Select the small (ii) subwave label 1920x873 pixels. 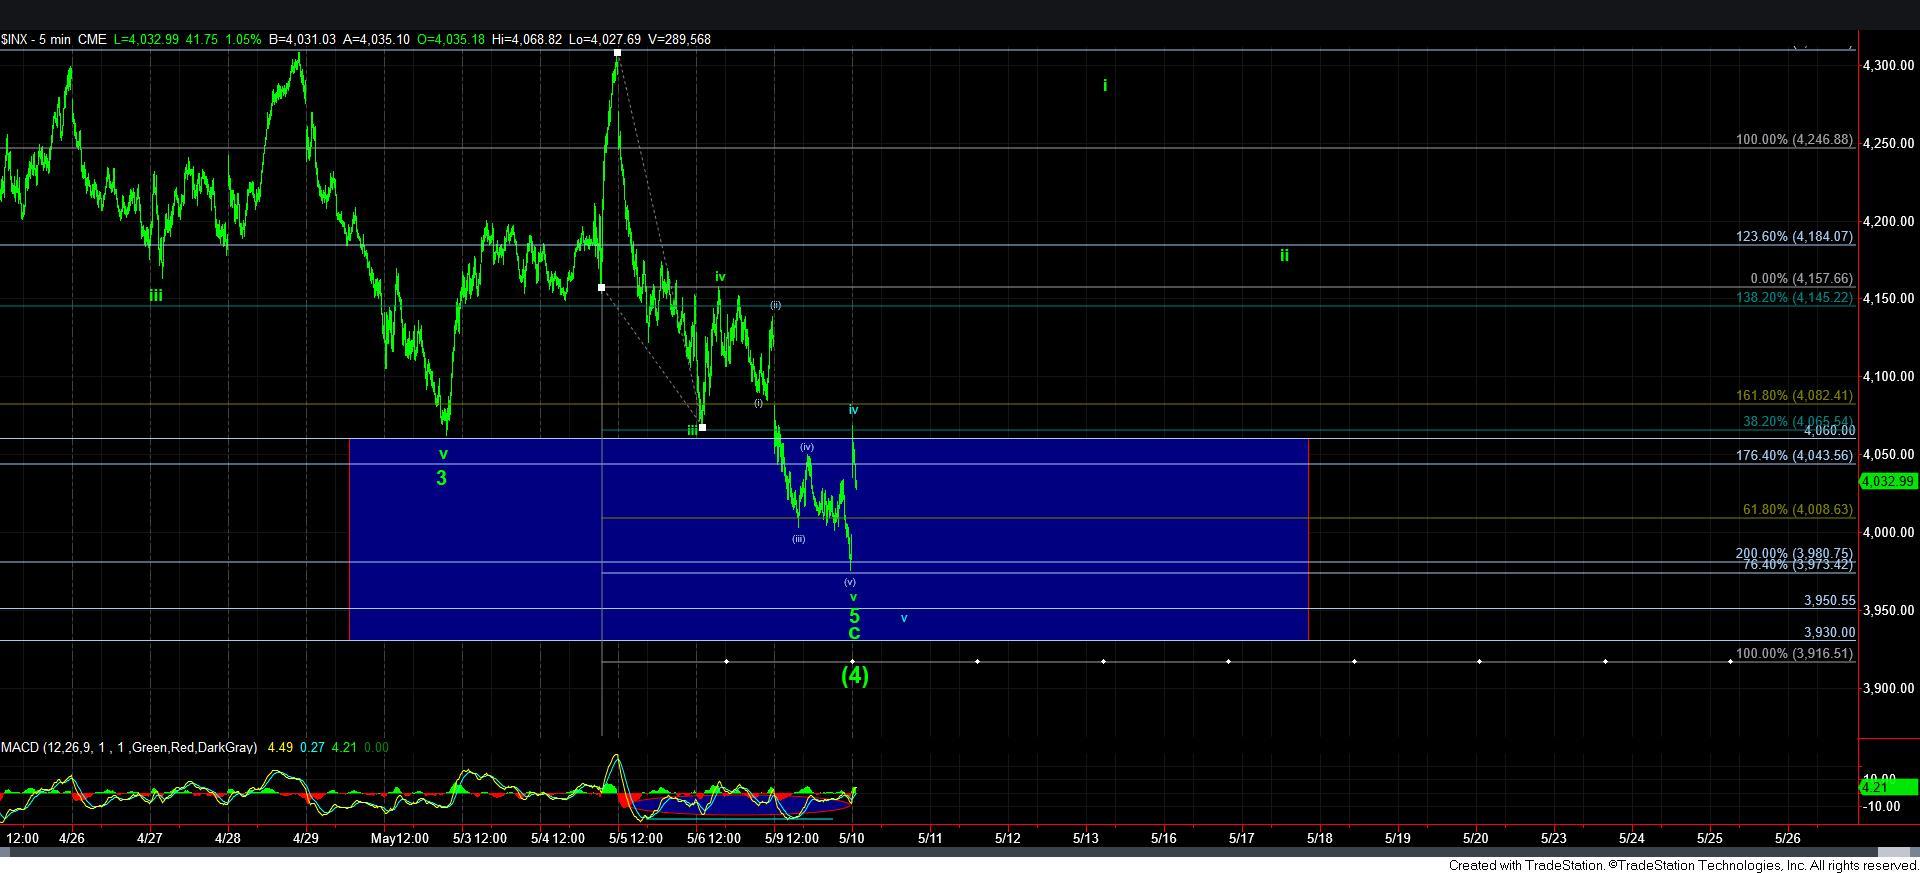click(x=775, y=305)
